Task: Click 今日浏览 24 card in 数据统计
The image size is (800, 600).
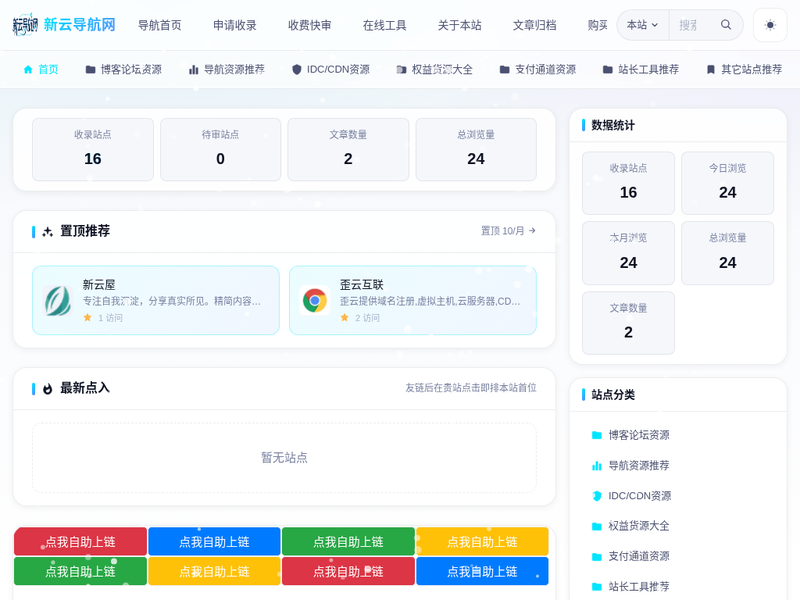Action: coord(728,183)
